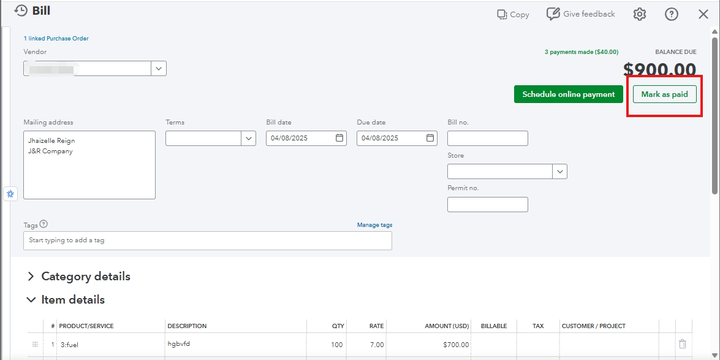720x360 pixels.
Task: Click the Permit no. input field
Action: coord(488,204)
